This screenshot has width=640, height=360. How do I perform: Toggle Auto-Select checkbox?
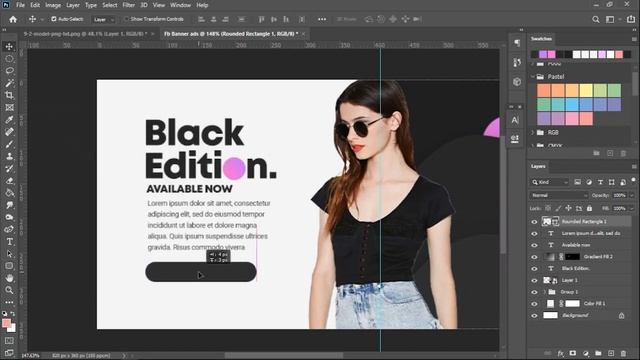pos(53,19)
